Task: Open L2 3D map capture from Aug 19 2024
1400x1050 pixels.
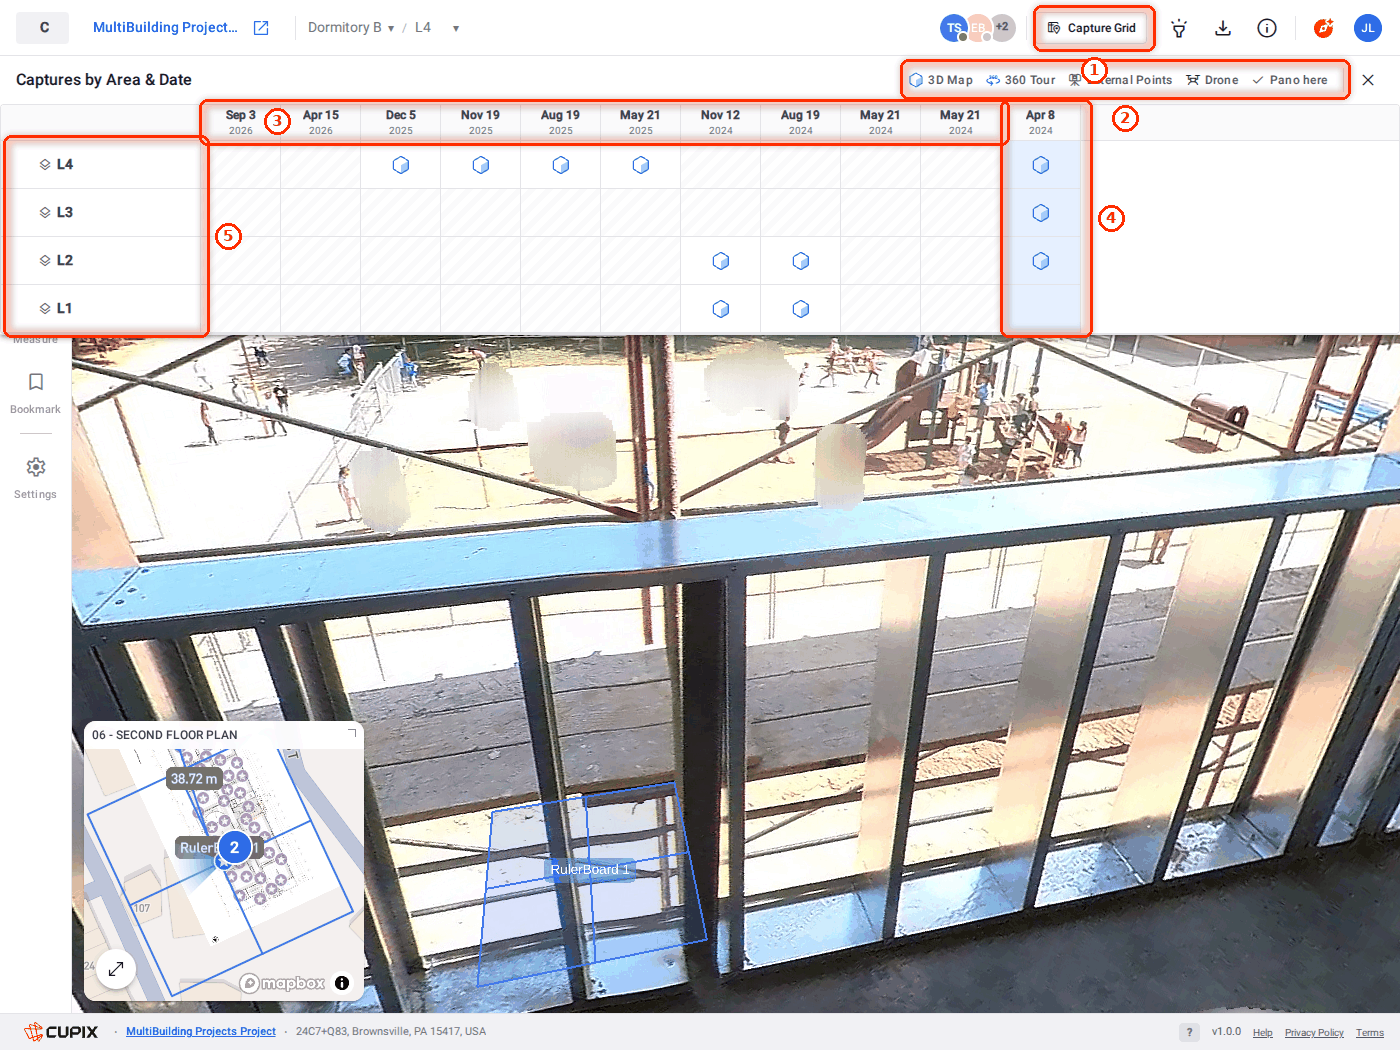Action: click(801, 261)
